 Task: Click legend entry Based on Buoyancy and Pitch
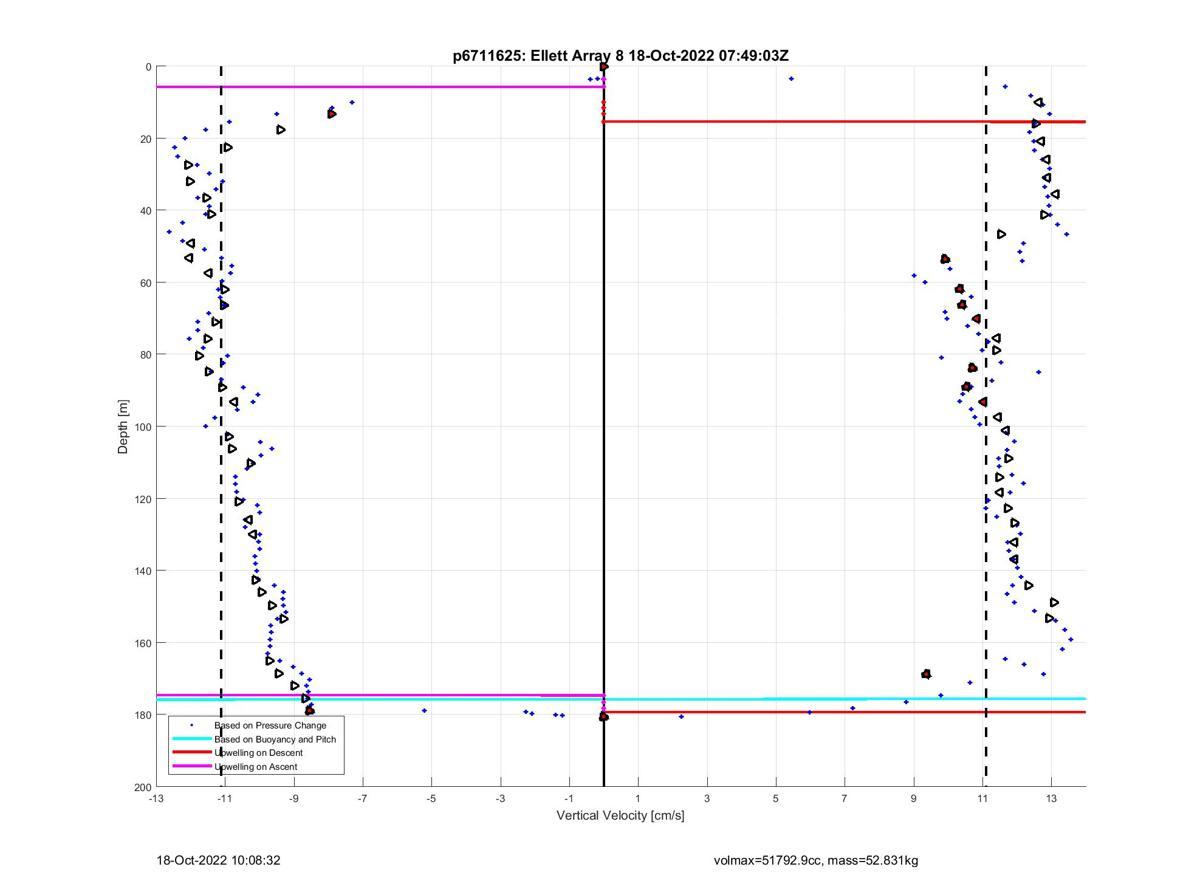point(275,739)
